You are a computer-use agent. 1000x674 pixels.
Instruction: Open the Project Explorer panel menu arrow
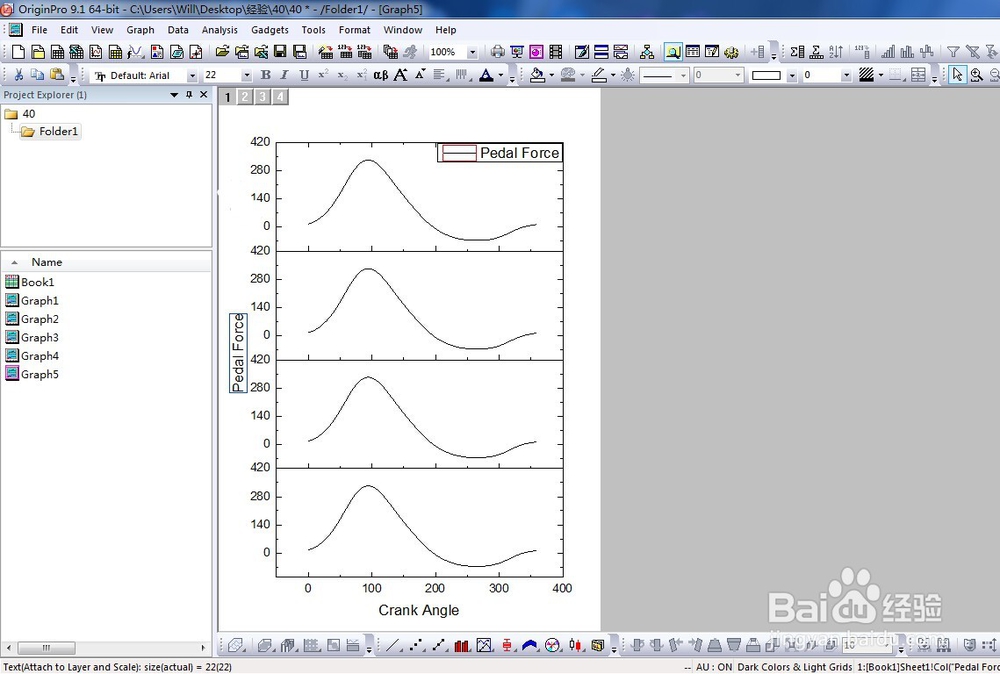tap(174, 94)
